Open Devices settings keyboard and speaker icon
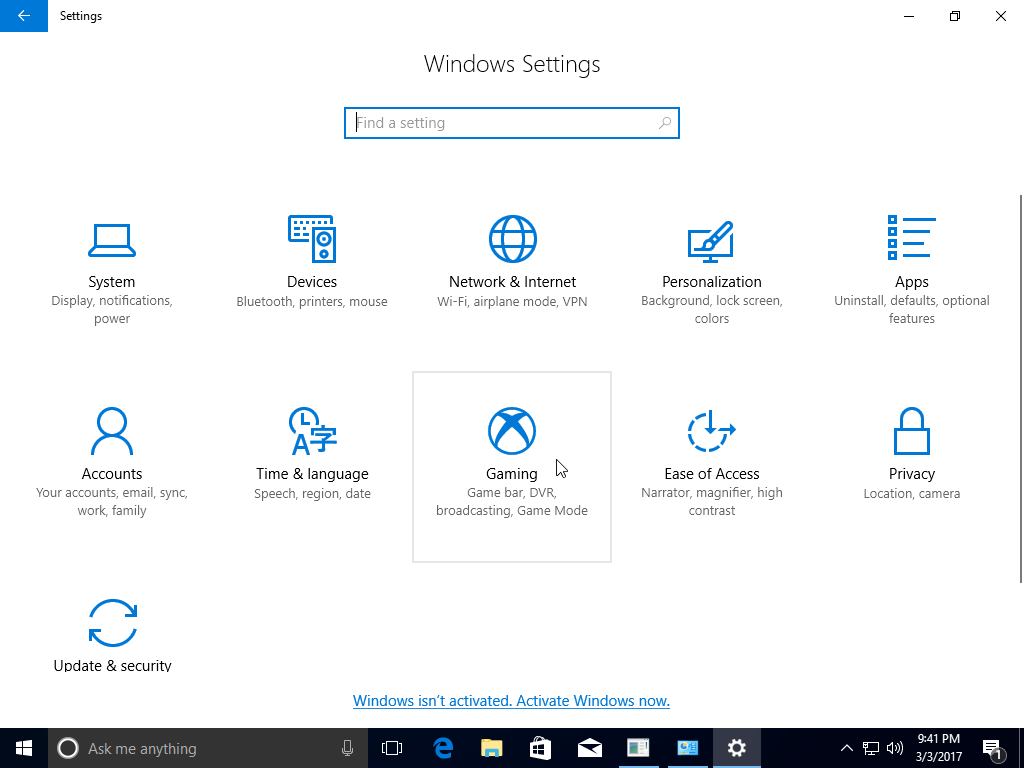The height and width of the screenshot is (768, 1024). coord(312,239)
